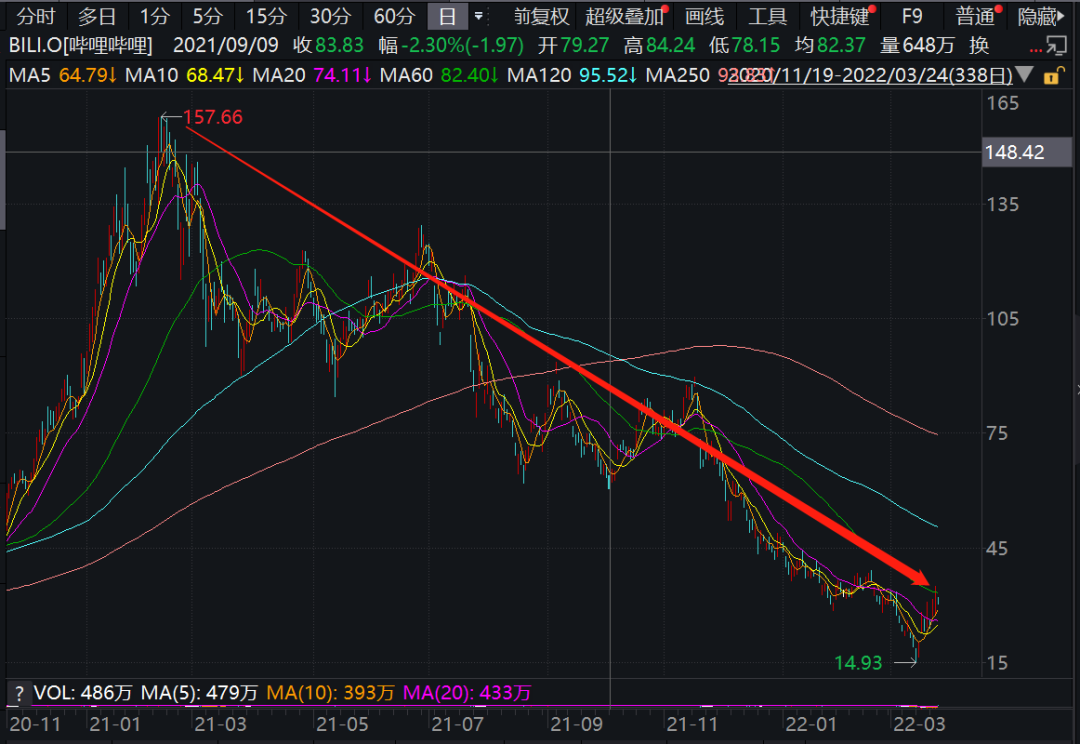Click the 21-01 time axis label

pyautogui.click(x=114, y=725)
